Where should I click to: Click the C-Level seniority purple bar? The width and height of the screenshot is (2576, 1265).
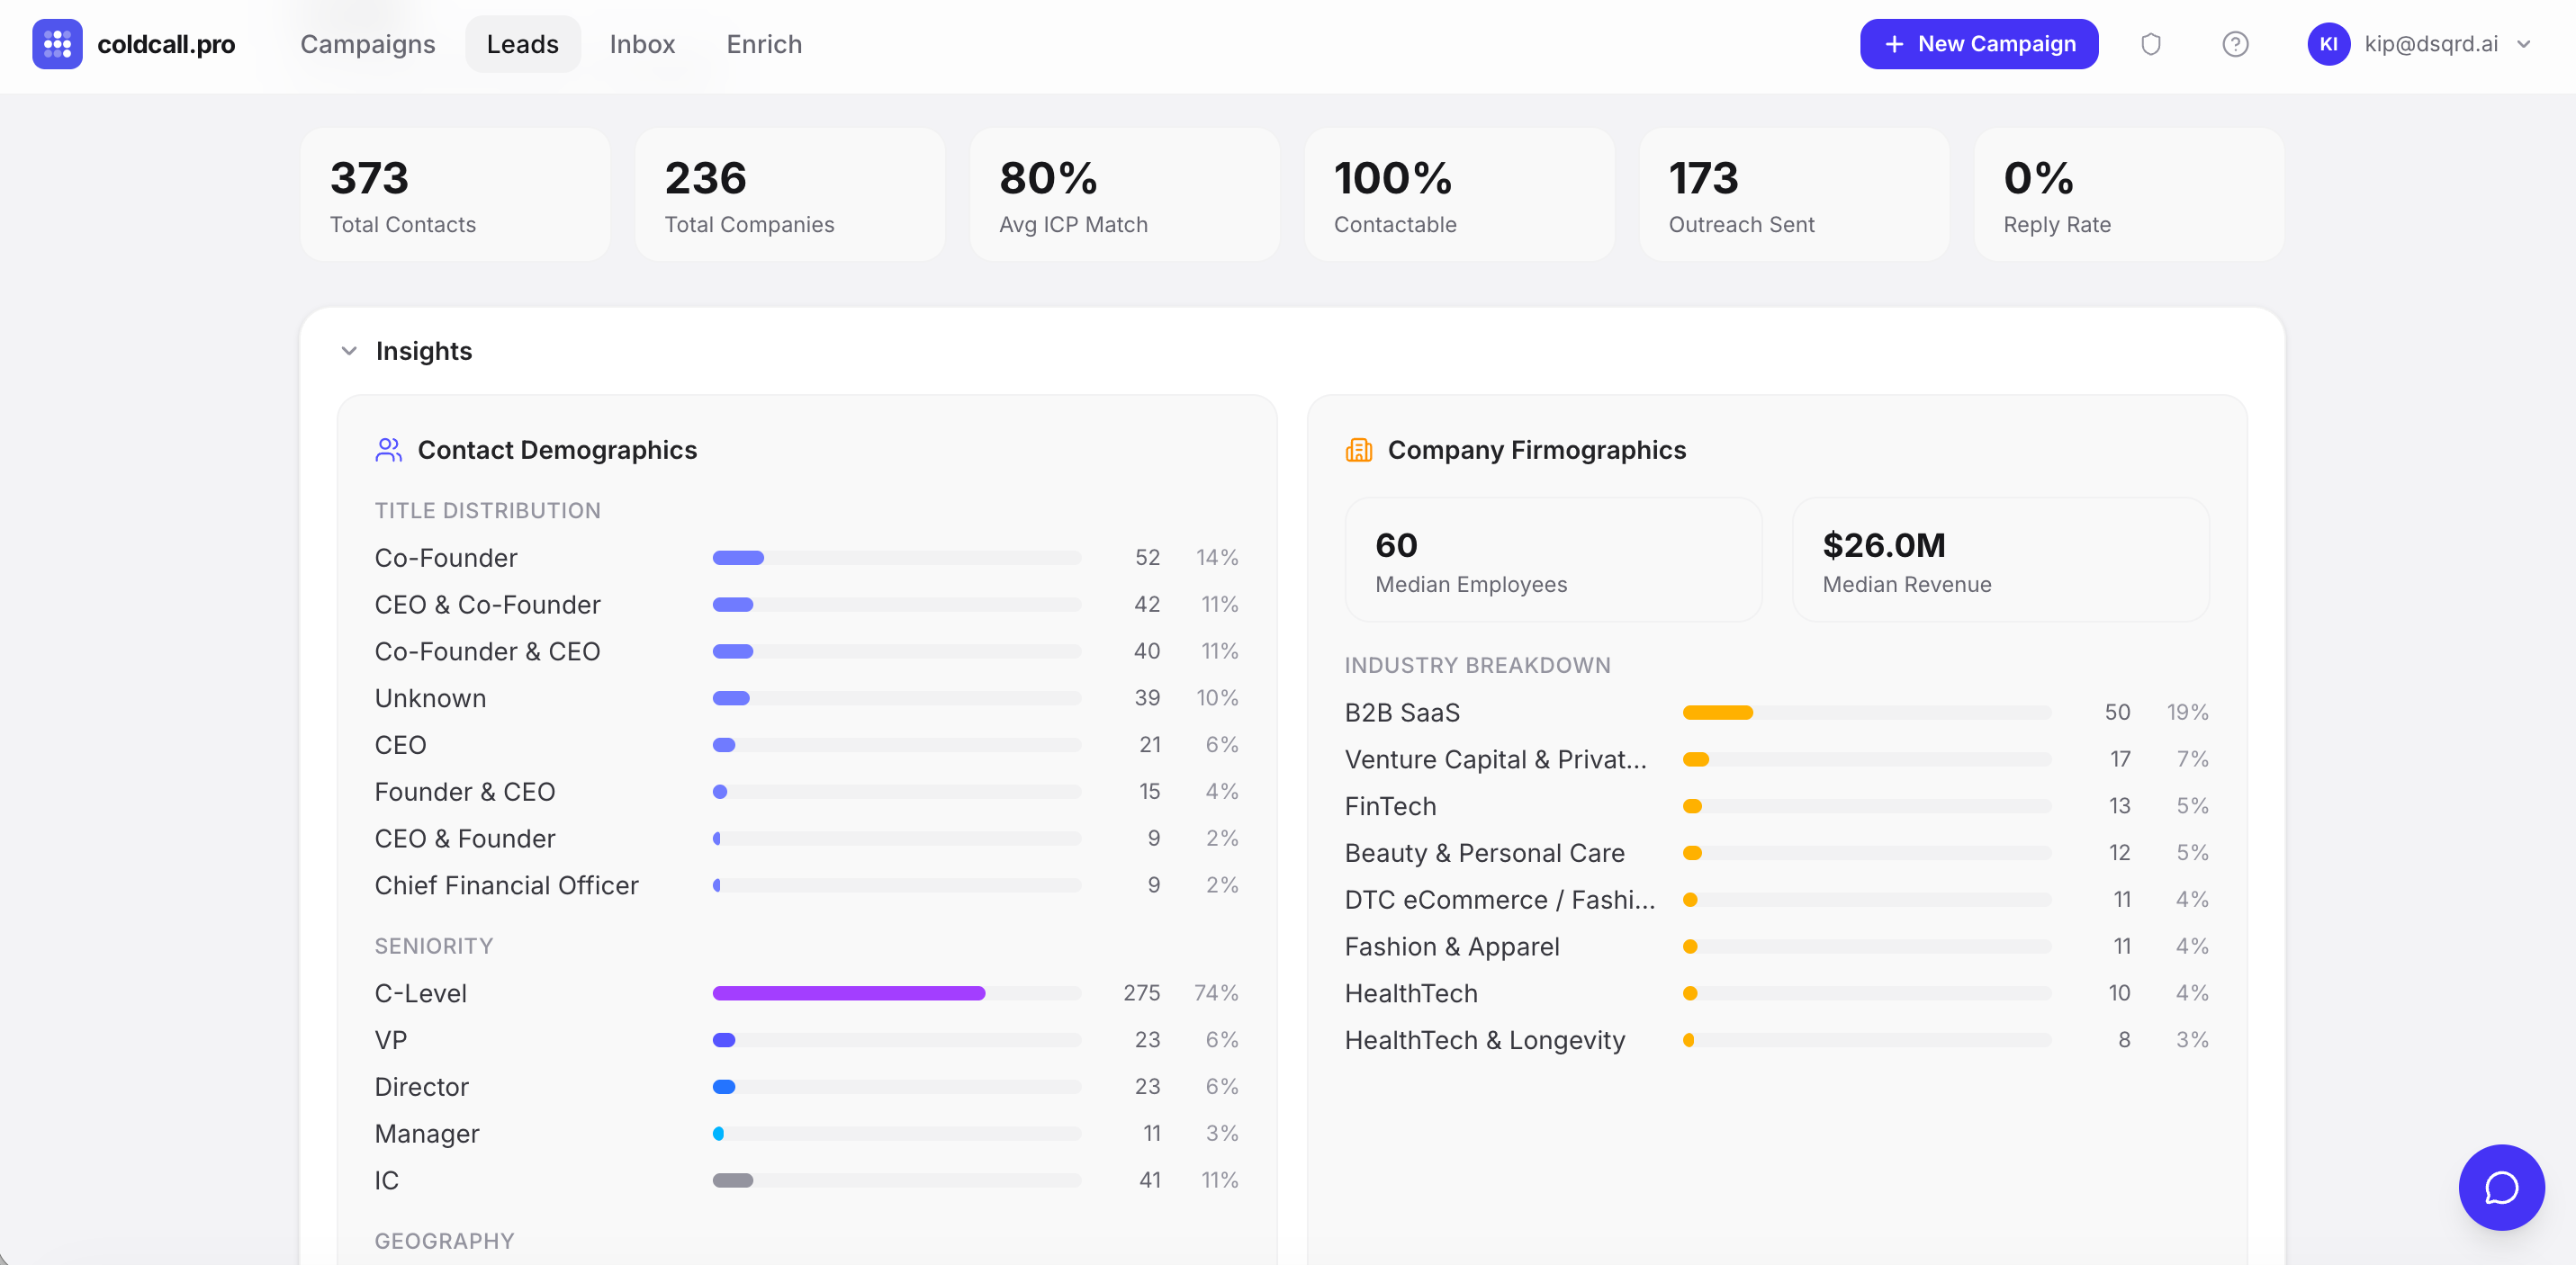(x=848, y=993)
